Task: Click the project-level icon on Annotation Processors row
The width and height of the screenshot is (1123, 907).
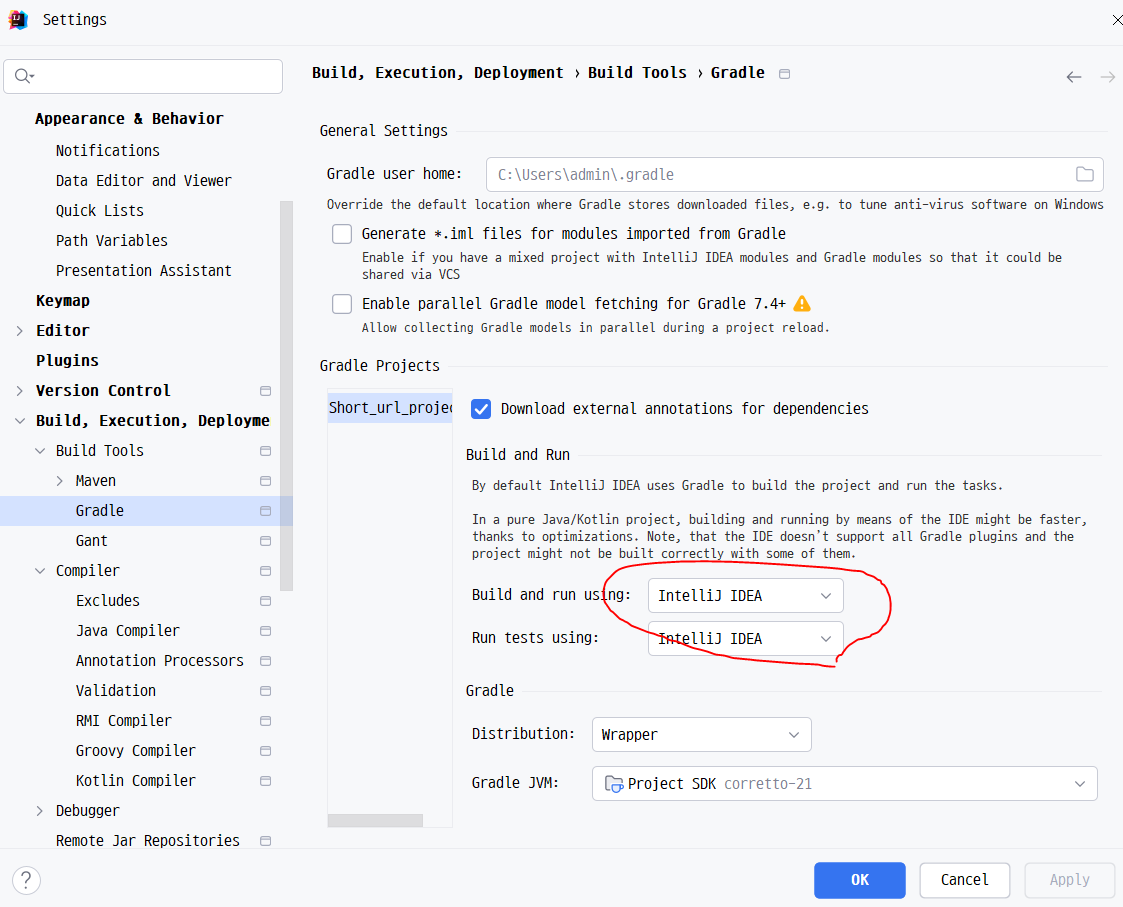Action: [x=265, y=661]
